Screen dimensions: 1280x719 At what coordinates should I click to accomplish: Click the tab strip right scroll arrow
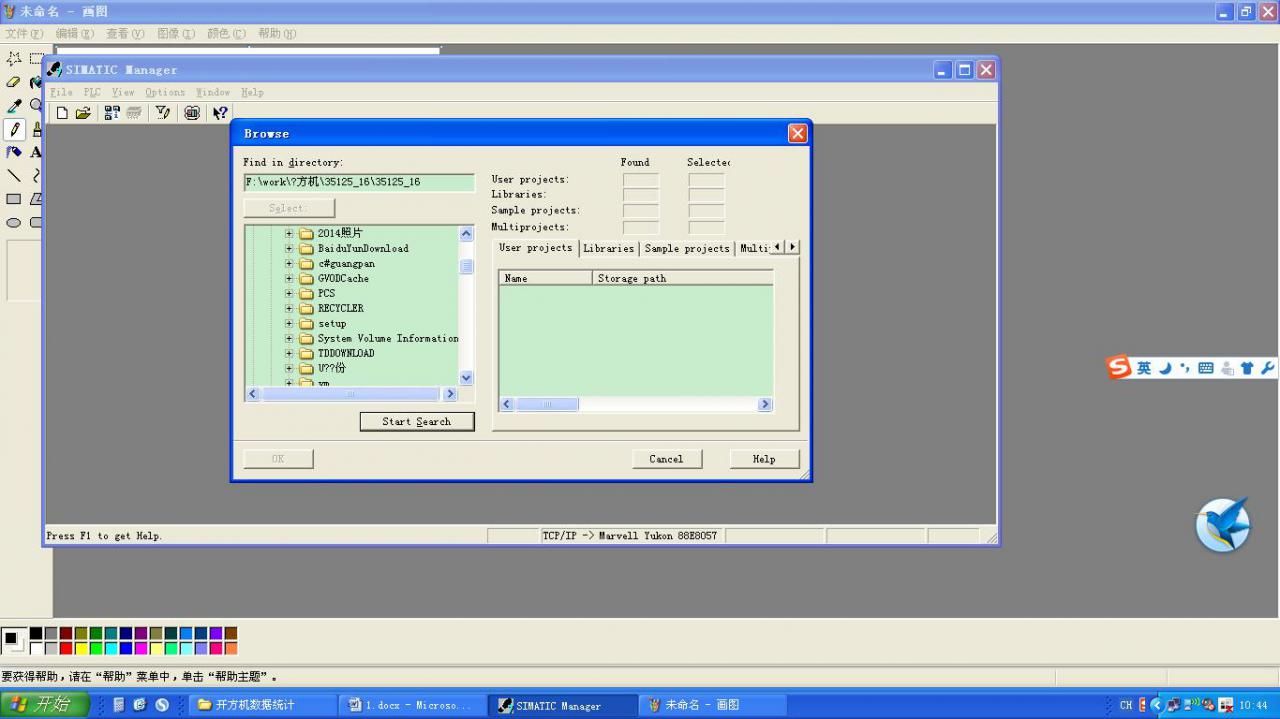tap(792, 247)
